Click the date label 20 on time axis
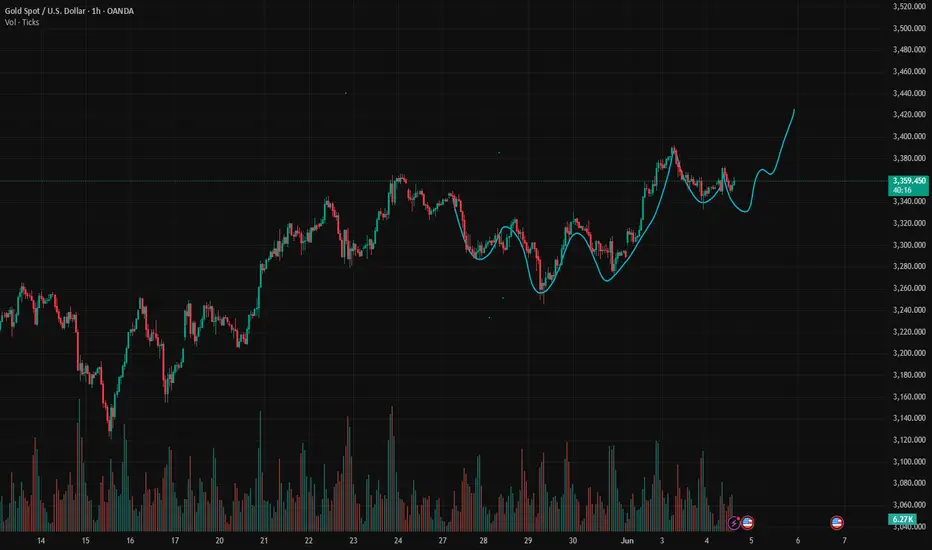The height and width of the screenshot is (550, 932). pyautogui.click(x=219, y=540)
